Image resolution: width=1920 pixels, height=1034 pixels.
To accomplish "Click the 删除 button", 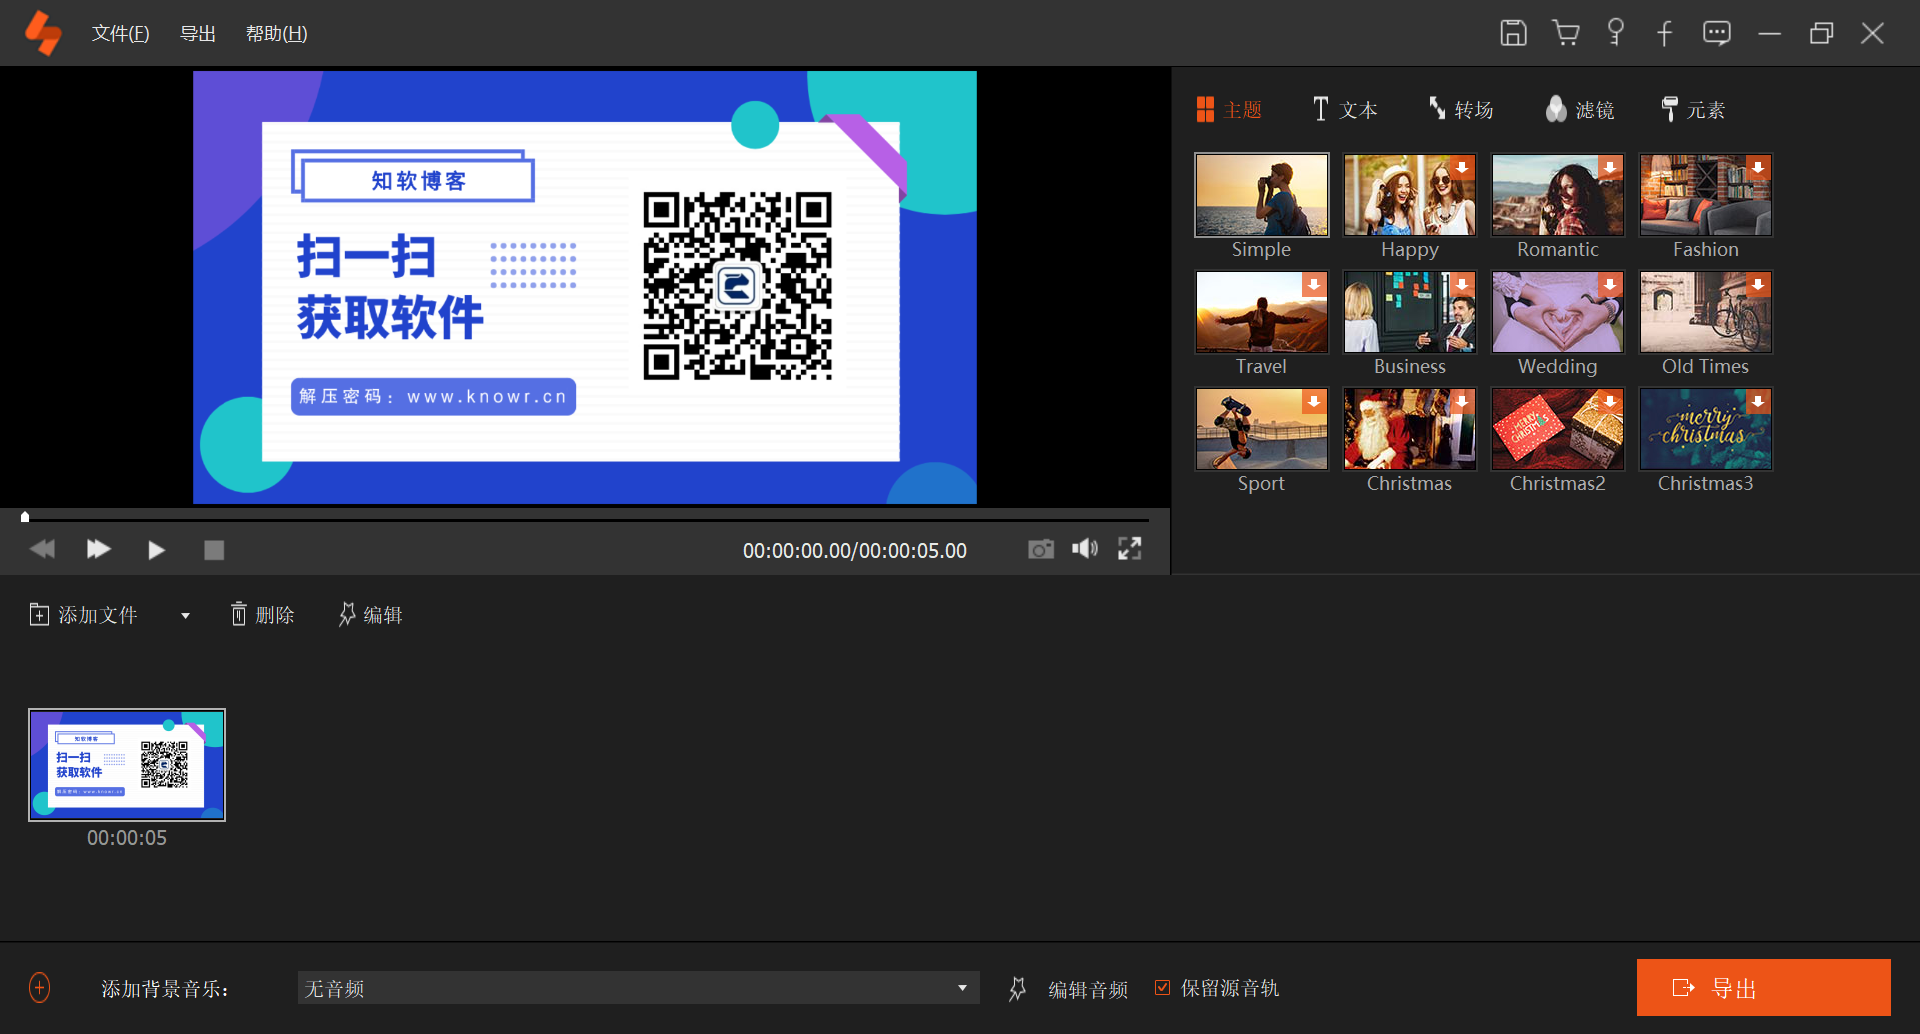I will point(263,615).
